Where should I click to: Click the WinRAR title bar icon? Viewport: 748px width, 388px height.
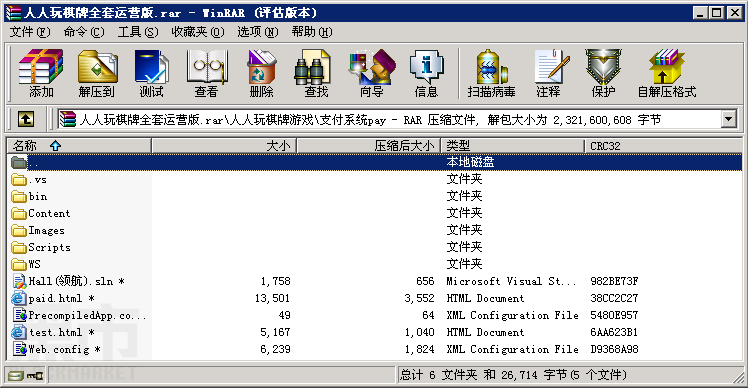[13, 12]
